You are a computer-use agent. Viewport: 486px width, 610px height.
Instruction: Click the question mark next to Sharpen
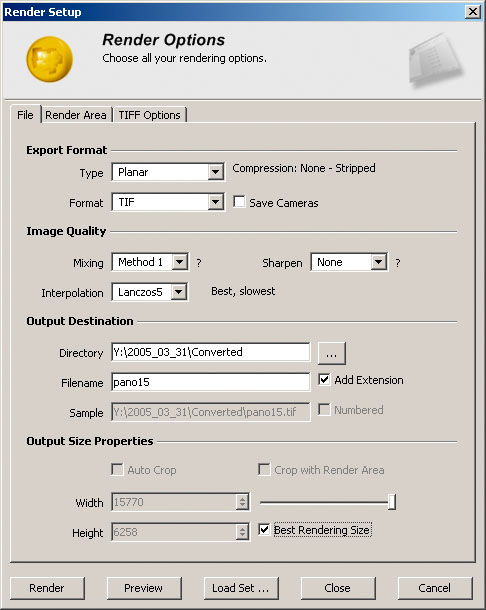pos(398,263)
